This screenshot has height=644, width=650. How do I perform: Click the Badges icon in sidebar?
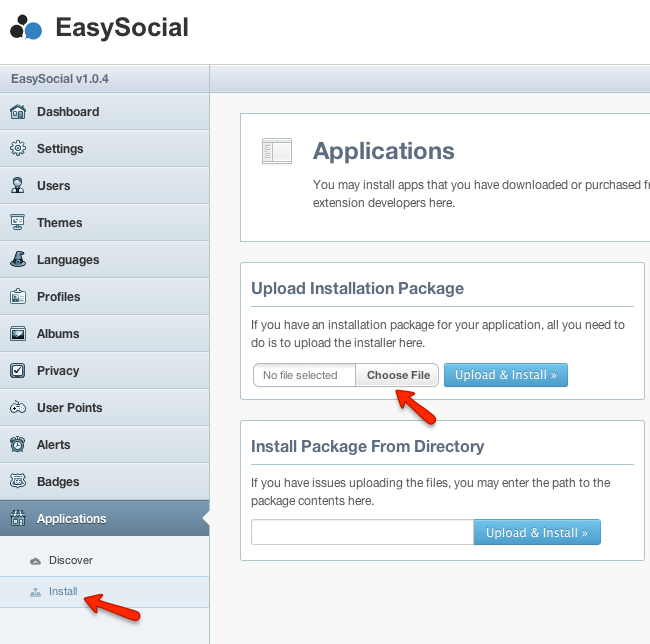click(x=18, y=482)
